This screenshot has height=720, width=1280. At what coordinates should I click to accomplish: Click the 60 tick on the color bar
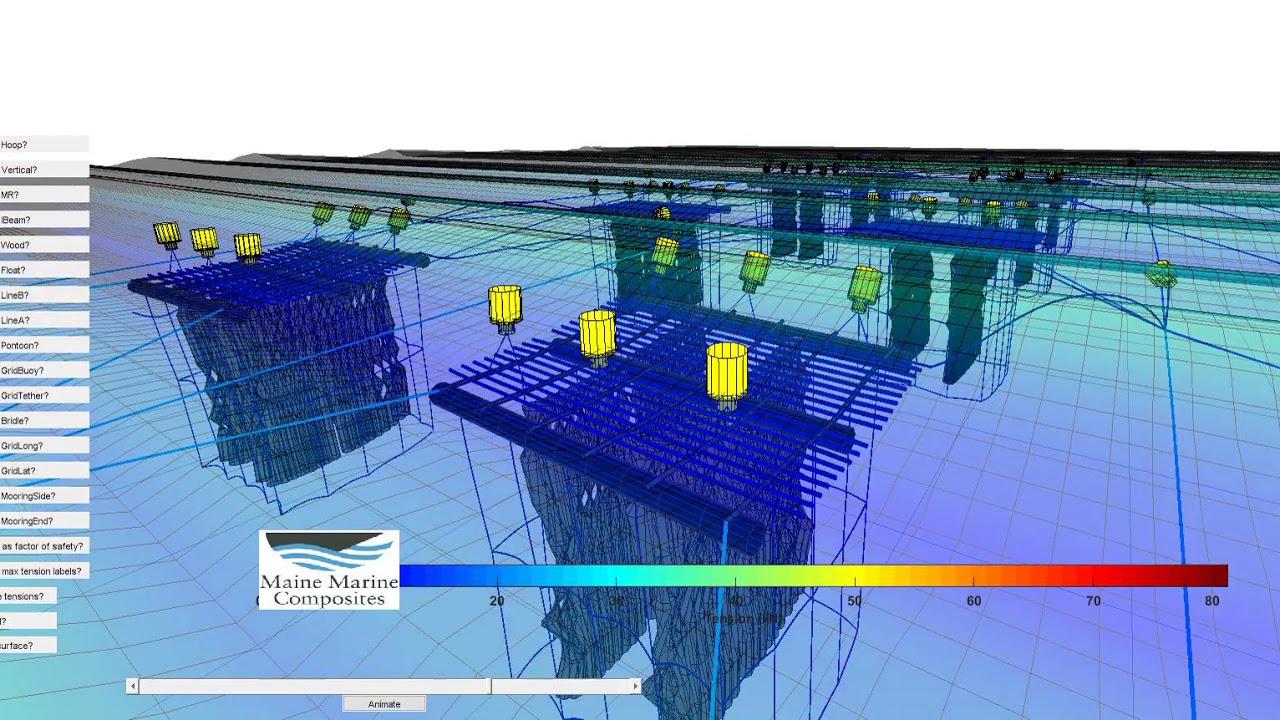(974, 601)
